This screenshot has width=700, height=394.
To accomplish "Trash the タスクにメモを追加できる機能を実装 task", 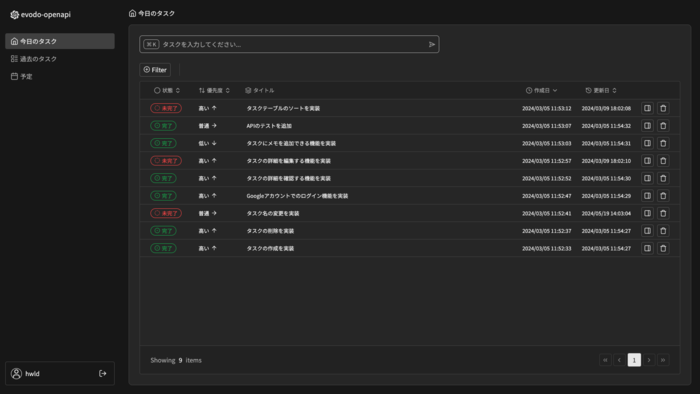I will click(663, 143).
